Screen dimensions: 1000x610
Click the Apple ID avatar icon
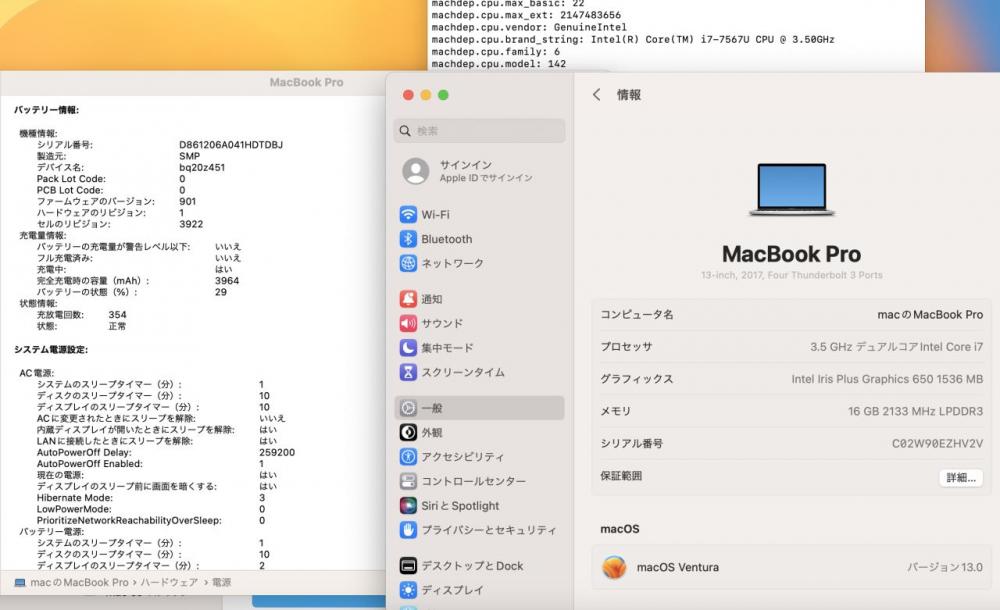pyautogui.click(x=416, y=171)
